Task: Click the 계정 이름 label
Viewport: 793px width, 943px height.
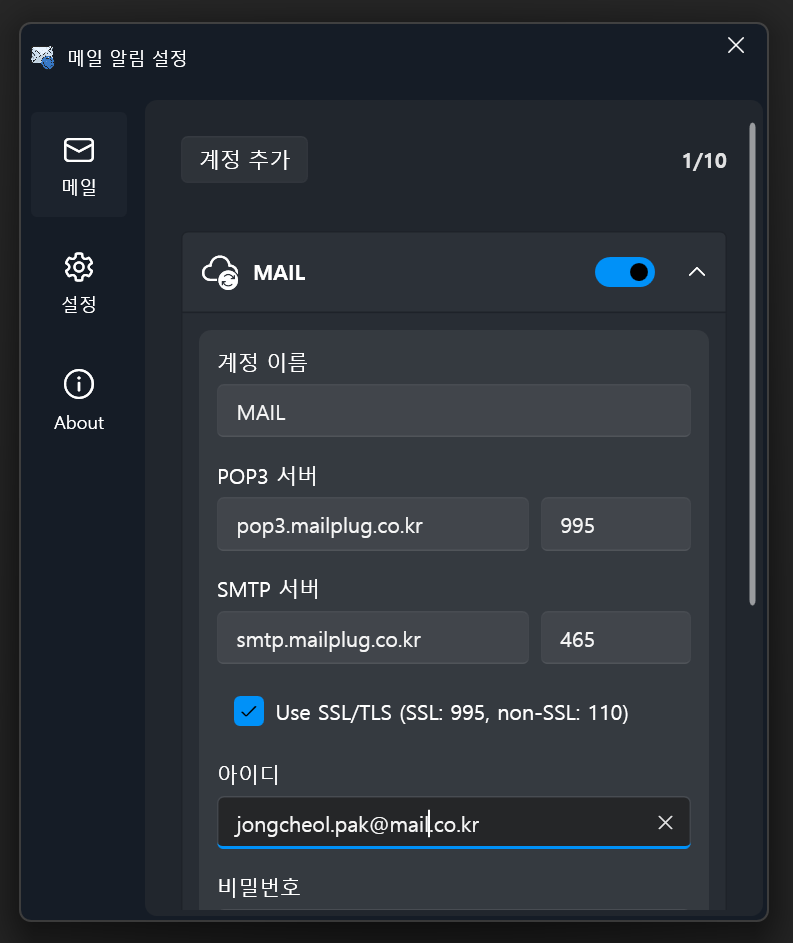Action: 263,363
